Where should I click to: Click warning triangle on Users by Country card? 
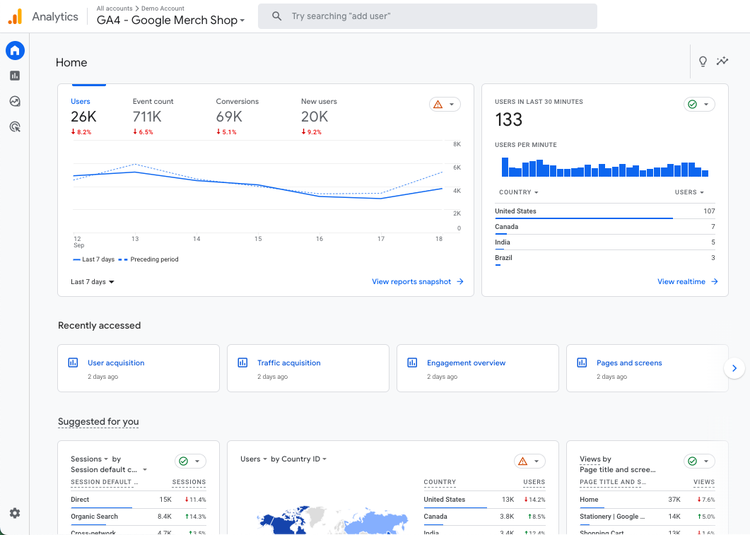(523, 461)
